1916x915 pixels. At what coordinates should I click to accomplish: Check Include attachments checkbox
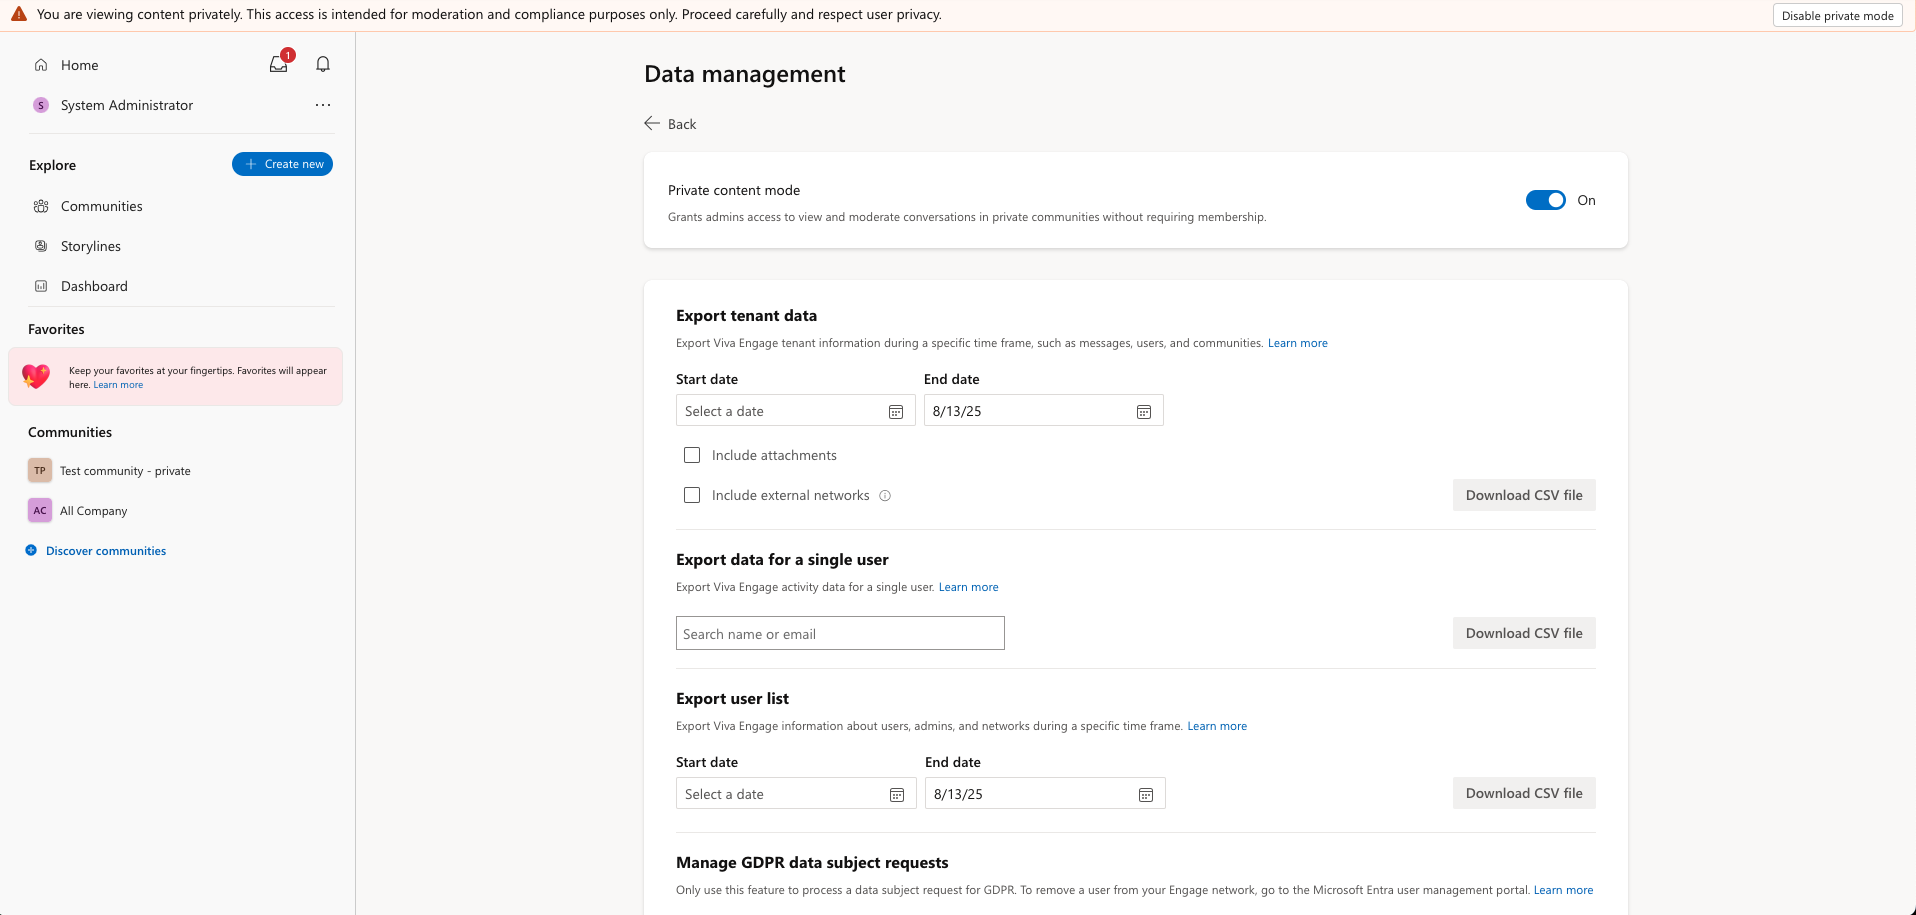tap(692, 455)
